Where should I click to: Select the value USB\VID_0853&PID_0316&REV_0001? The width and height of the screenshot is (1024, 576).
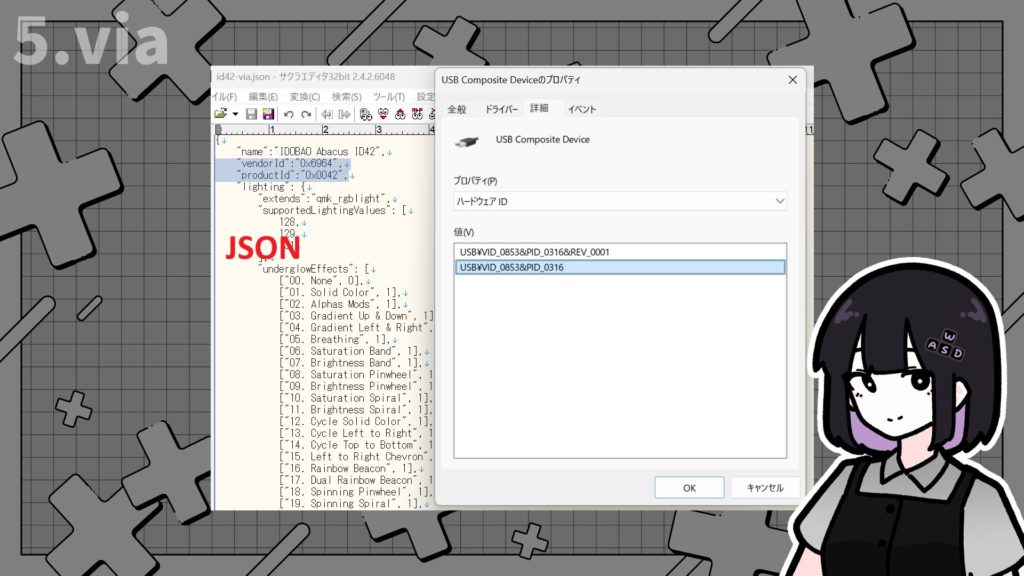(533, 252)
